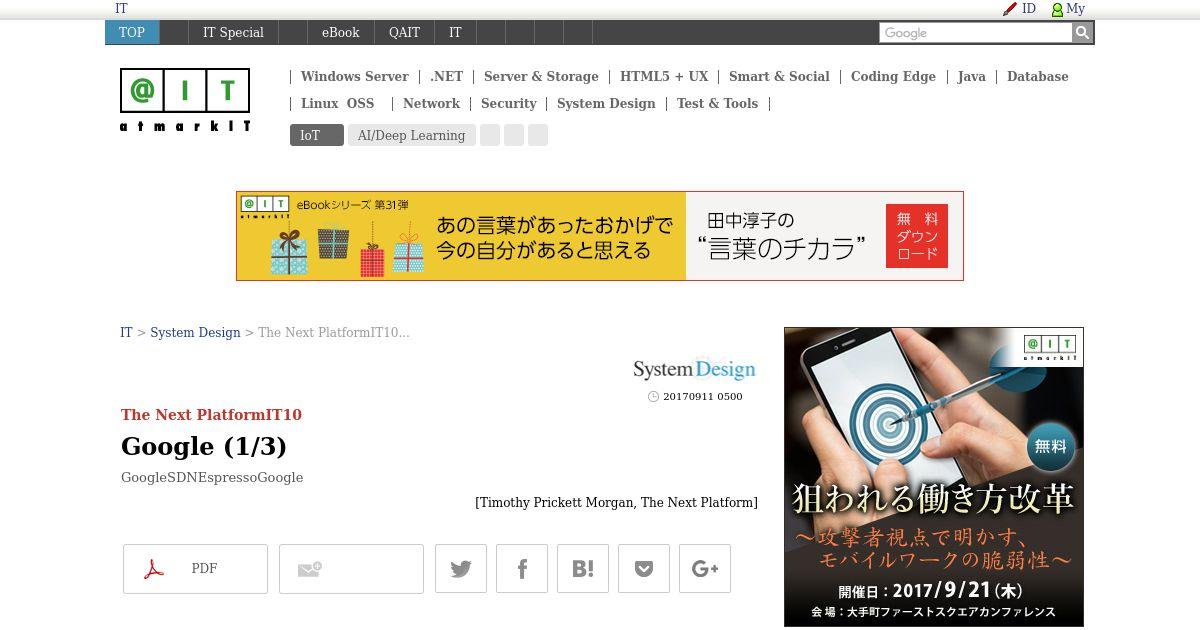Click the green person My icon

tap(1057, 9)
